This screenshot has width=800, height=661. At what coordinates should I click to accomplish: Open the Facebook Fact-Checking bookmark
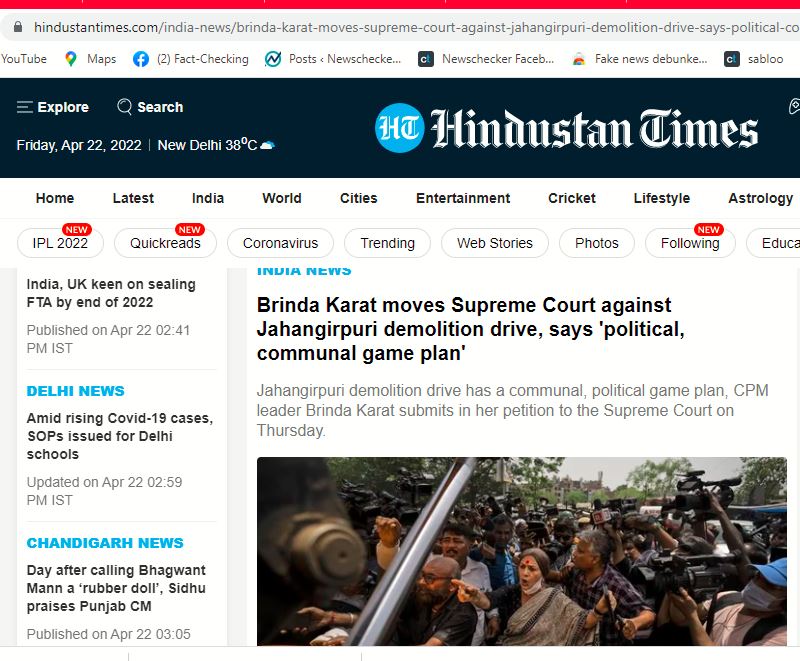coord(191,59)
